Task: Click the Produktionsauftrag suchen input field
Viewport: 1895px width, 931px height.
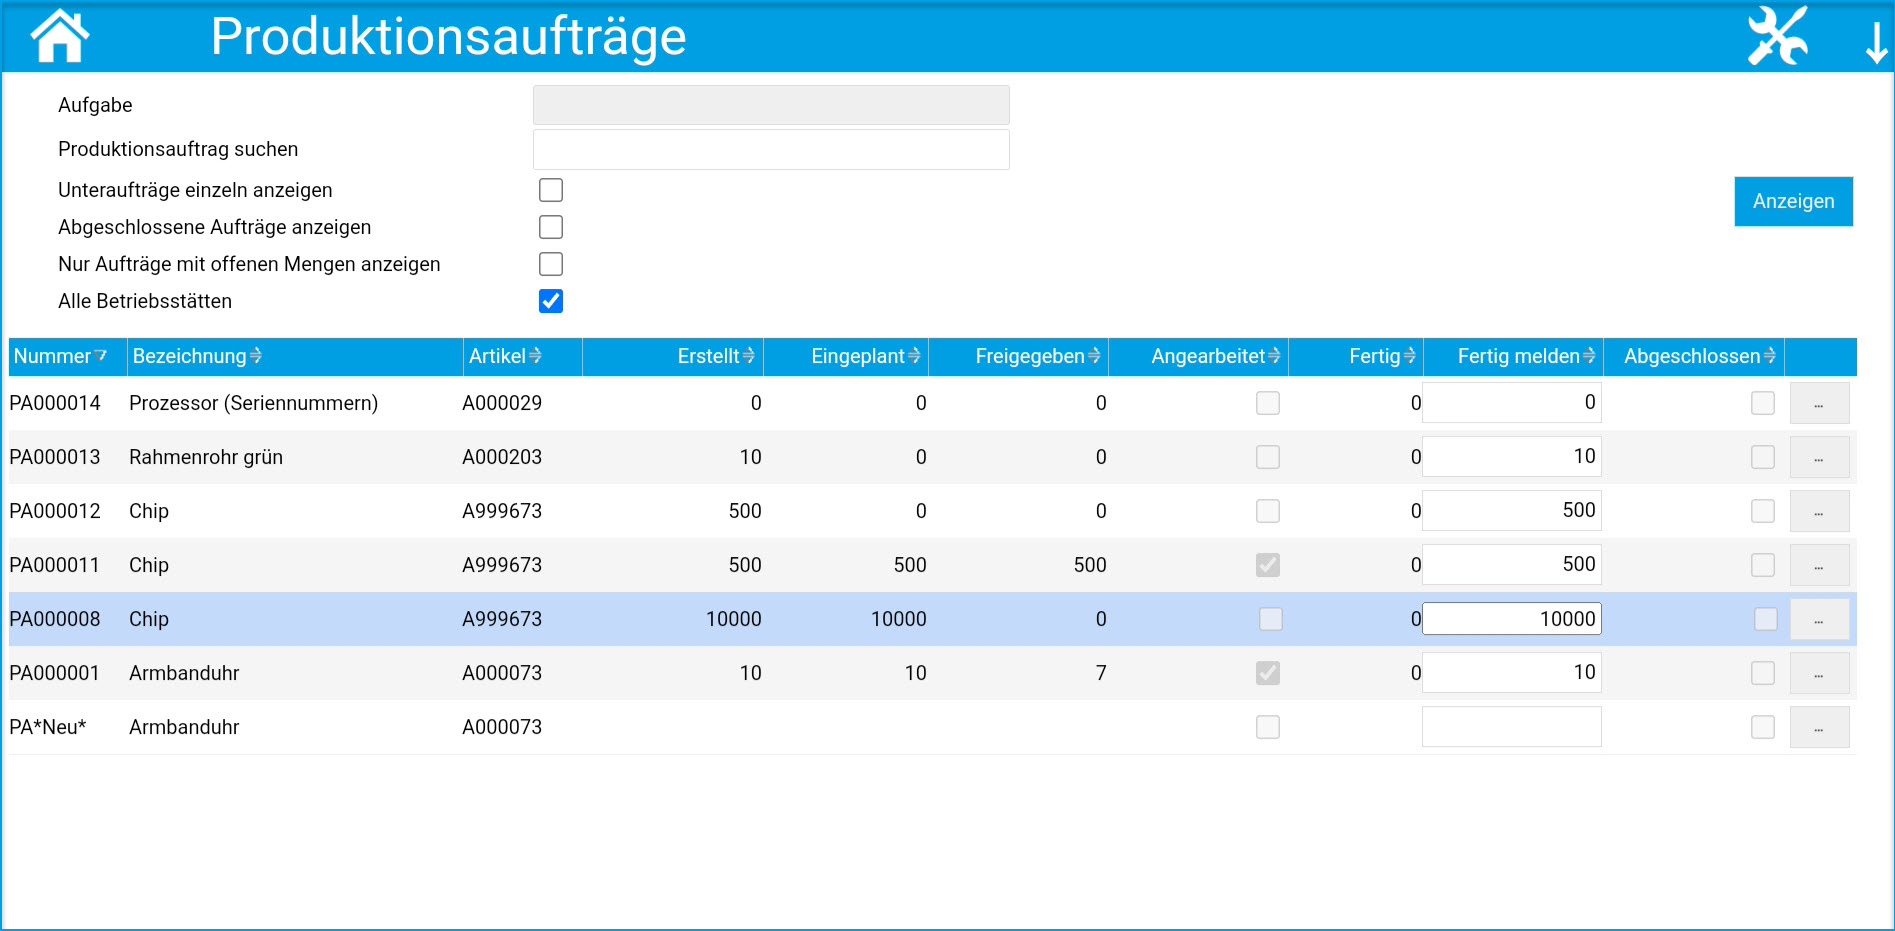Action: tap(771, 149)
